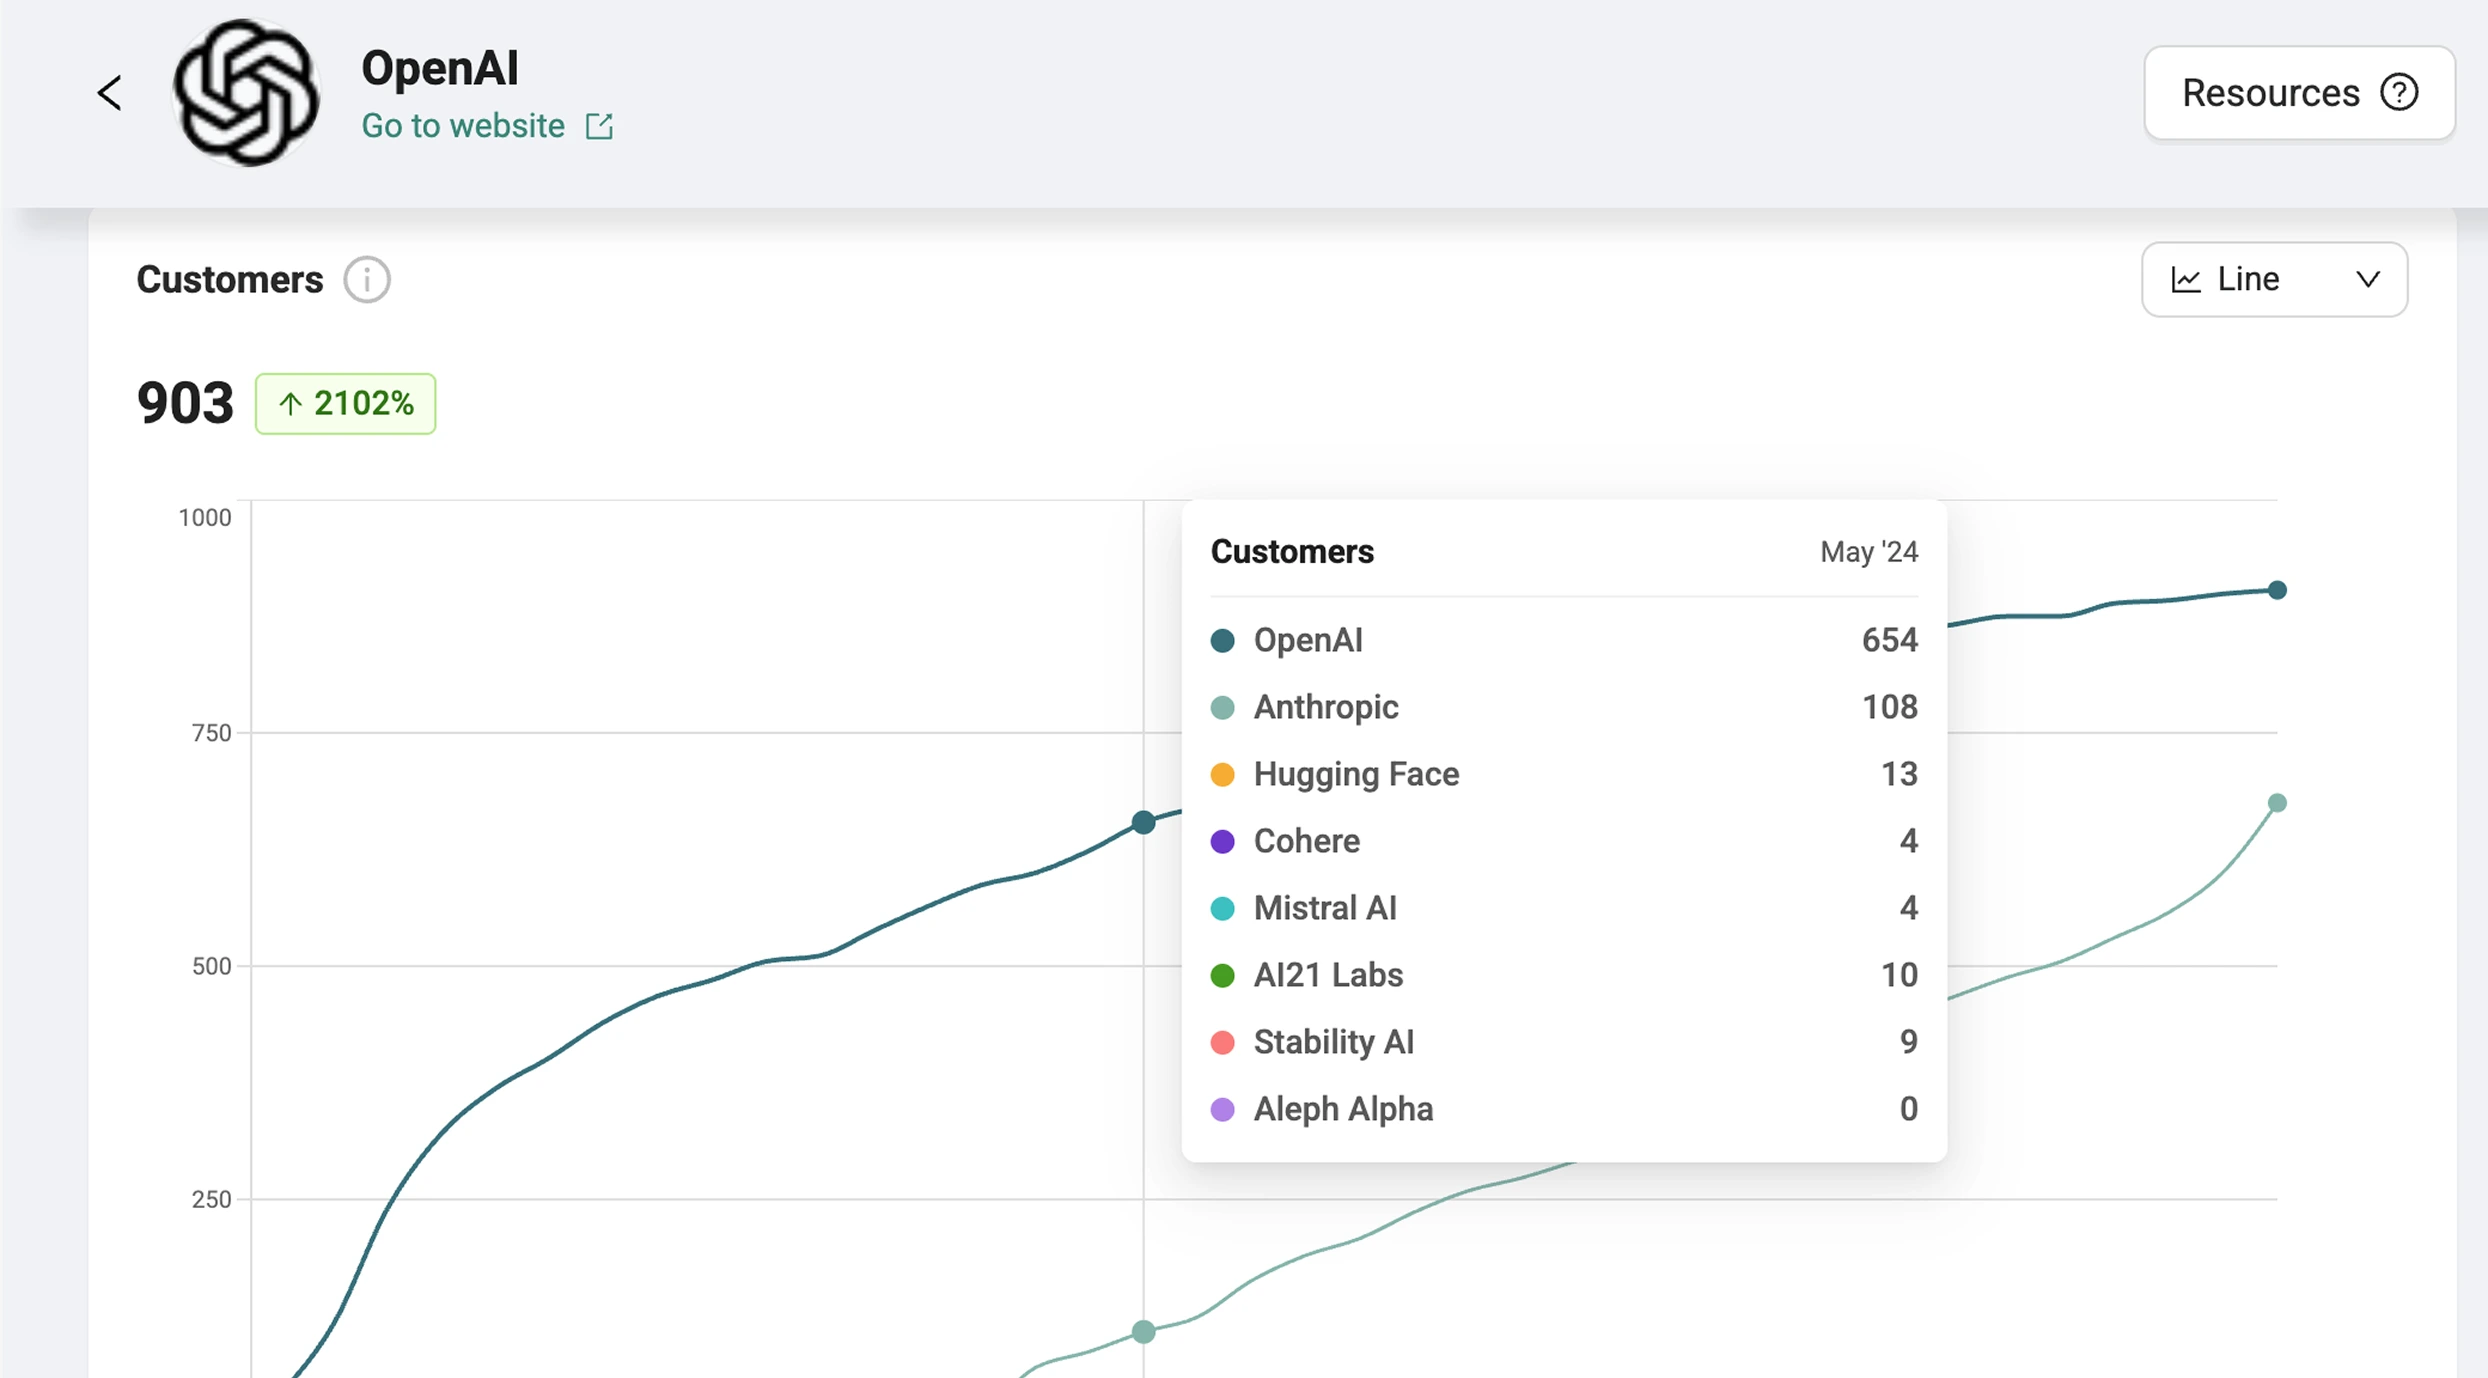Click the Stability AI label in tooltip
Image resolution: width=2488 pixels, height=1378 pixels.
coord(1334,1042)
